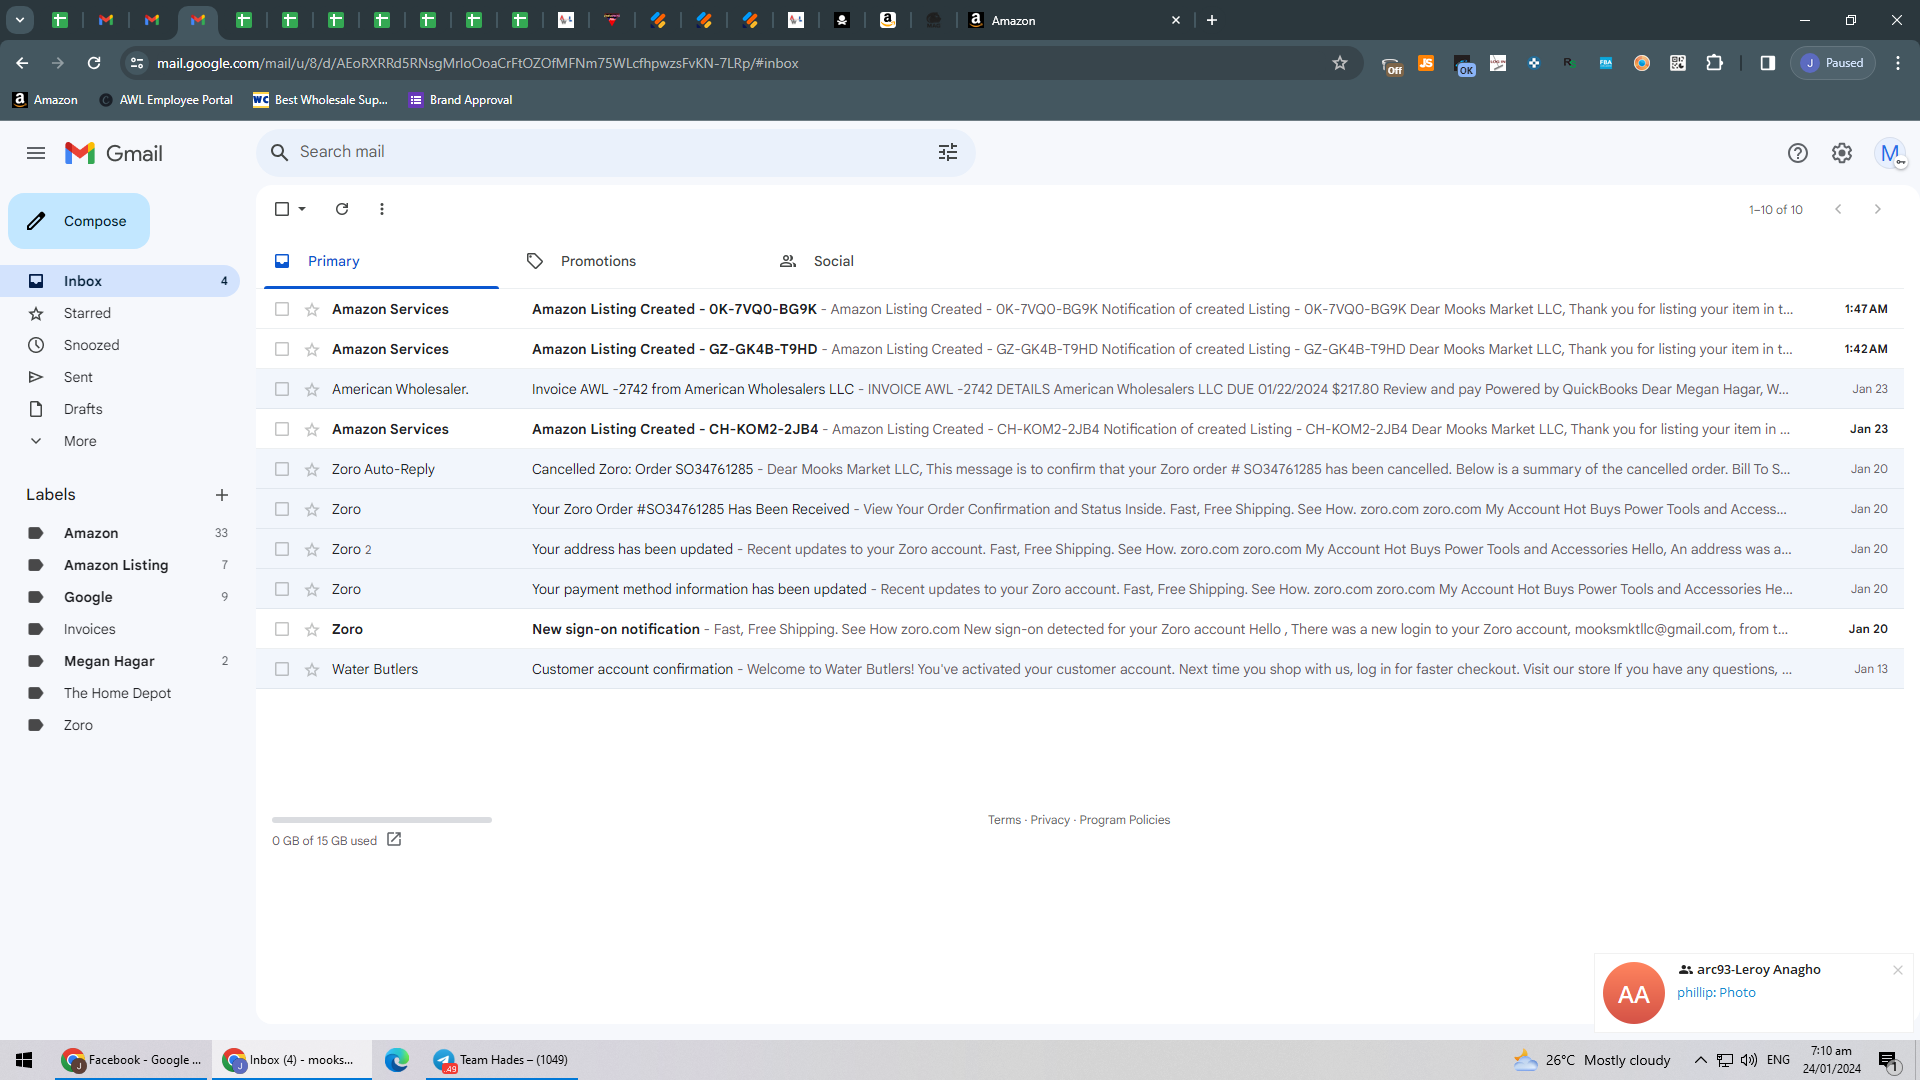Dismiss the arc93-Leroy Anagho notification
The width and height of the screenshot is (1920, 1080).
click(x=1897, y=970)
